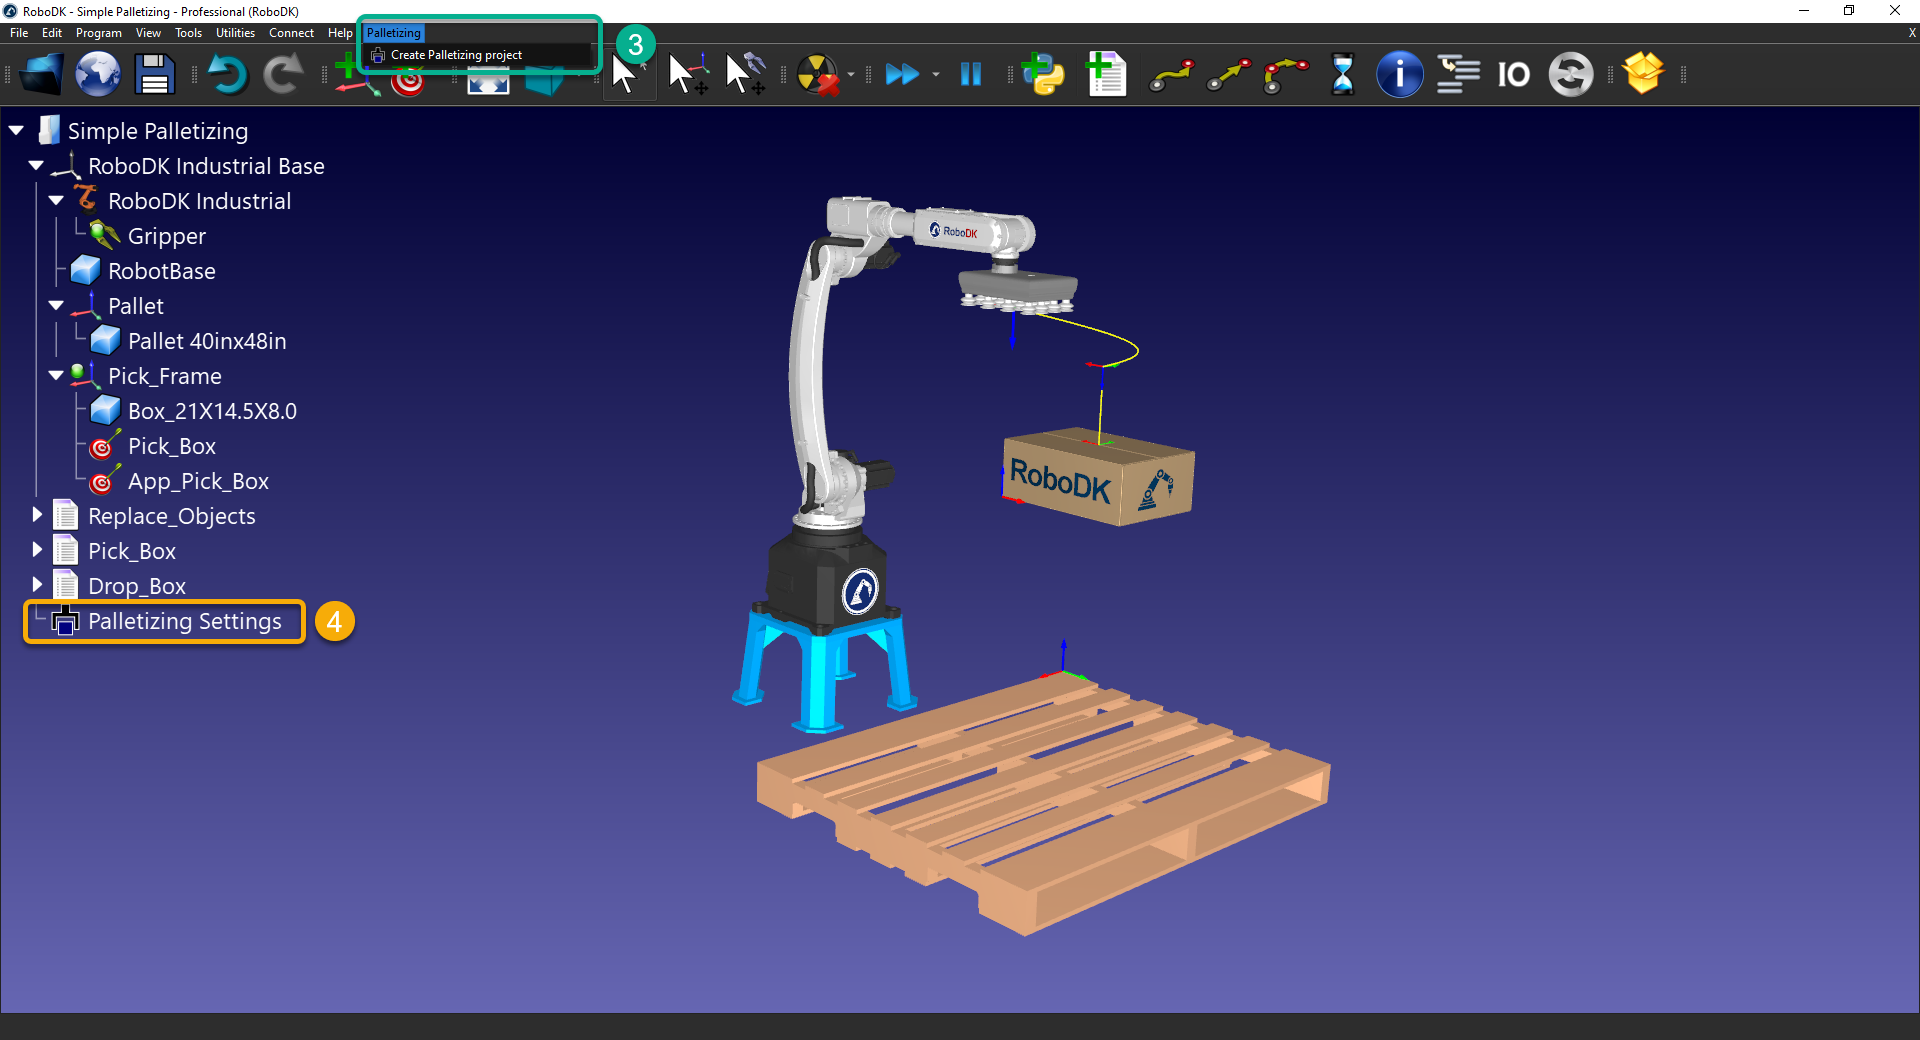1920x1040 pixels.
Task: Insert a joint move instruction
Action: [1171, 74]
